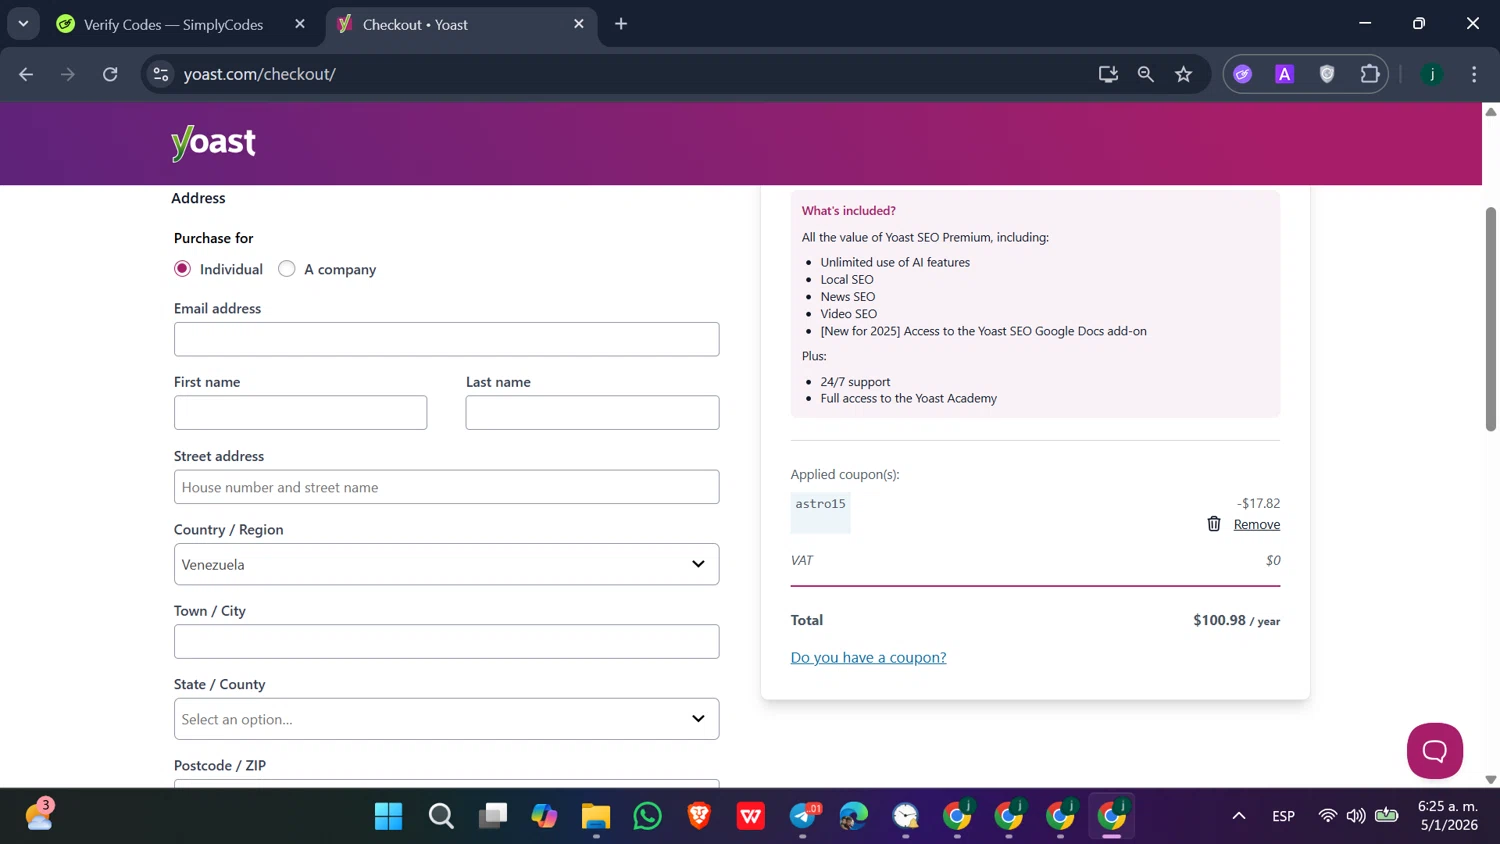Click ESP language indicator
Viewport: 1500px width, 844px height.
1284,817
